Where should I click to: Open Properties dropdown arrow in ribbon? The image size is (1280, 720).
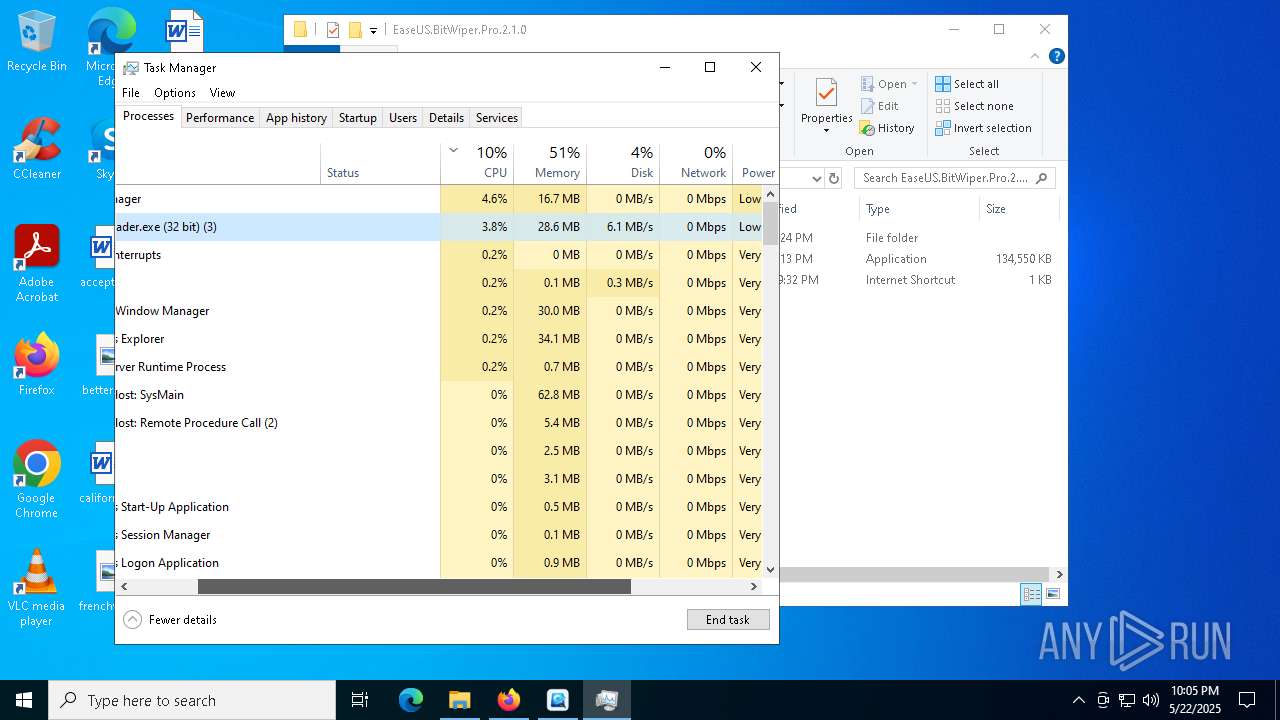[x=826, y=131]
